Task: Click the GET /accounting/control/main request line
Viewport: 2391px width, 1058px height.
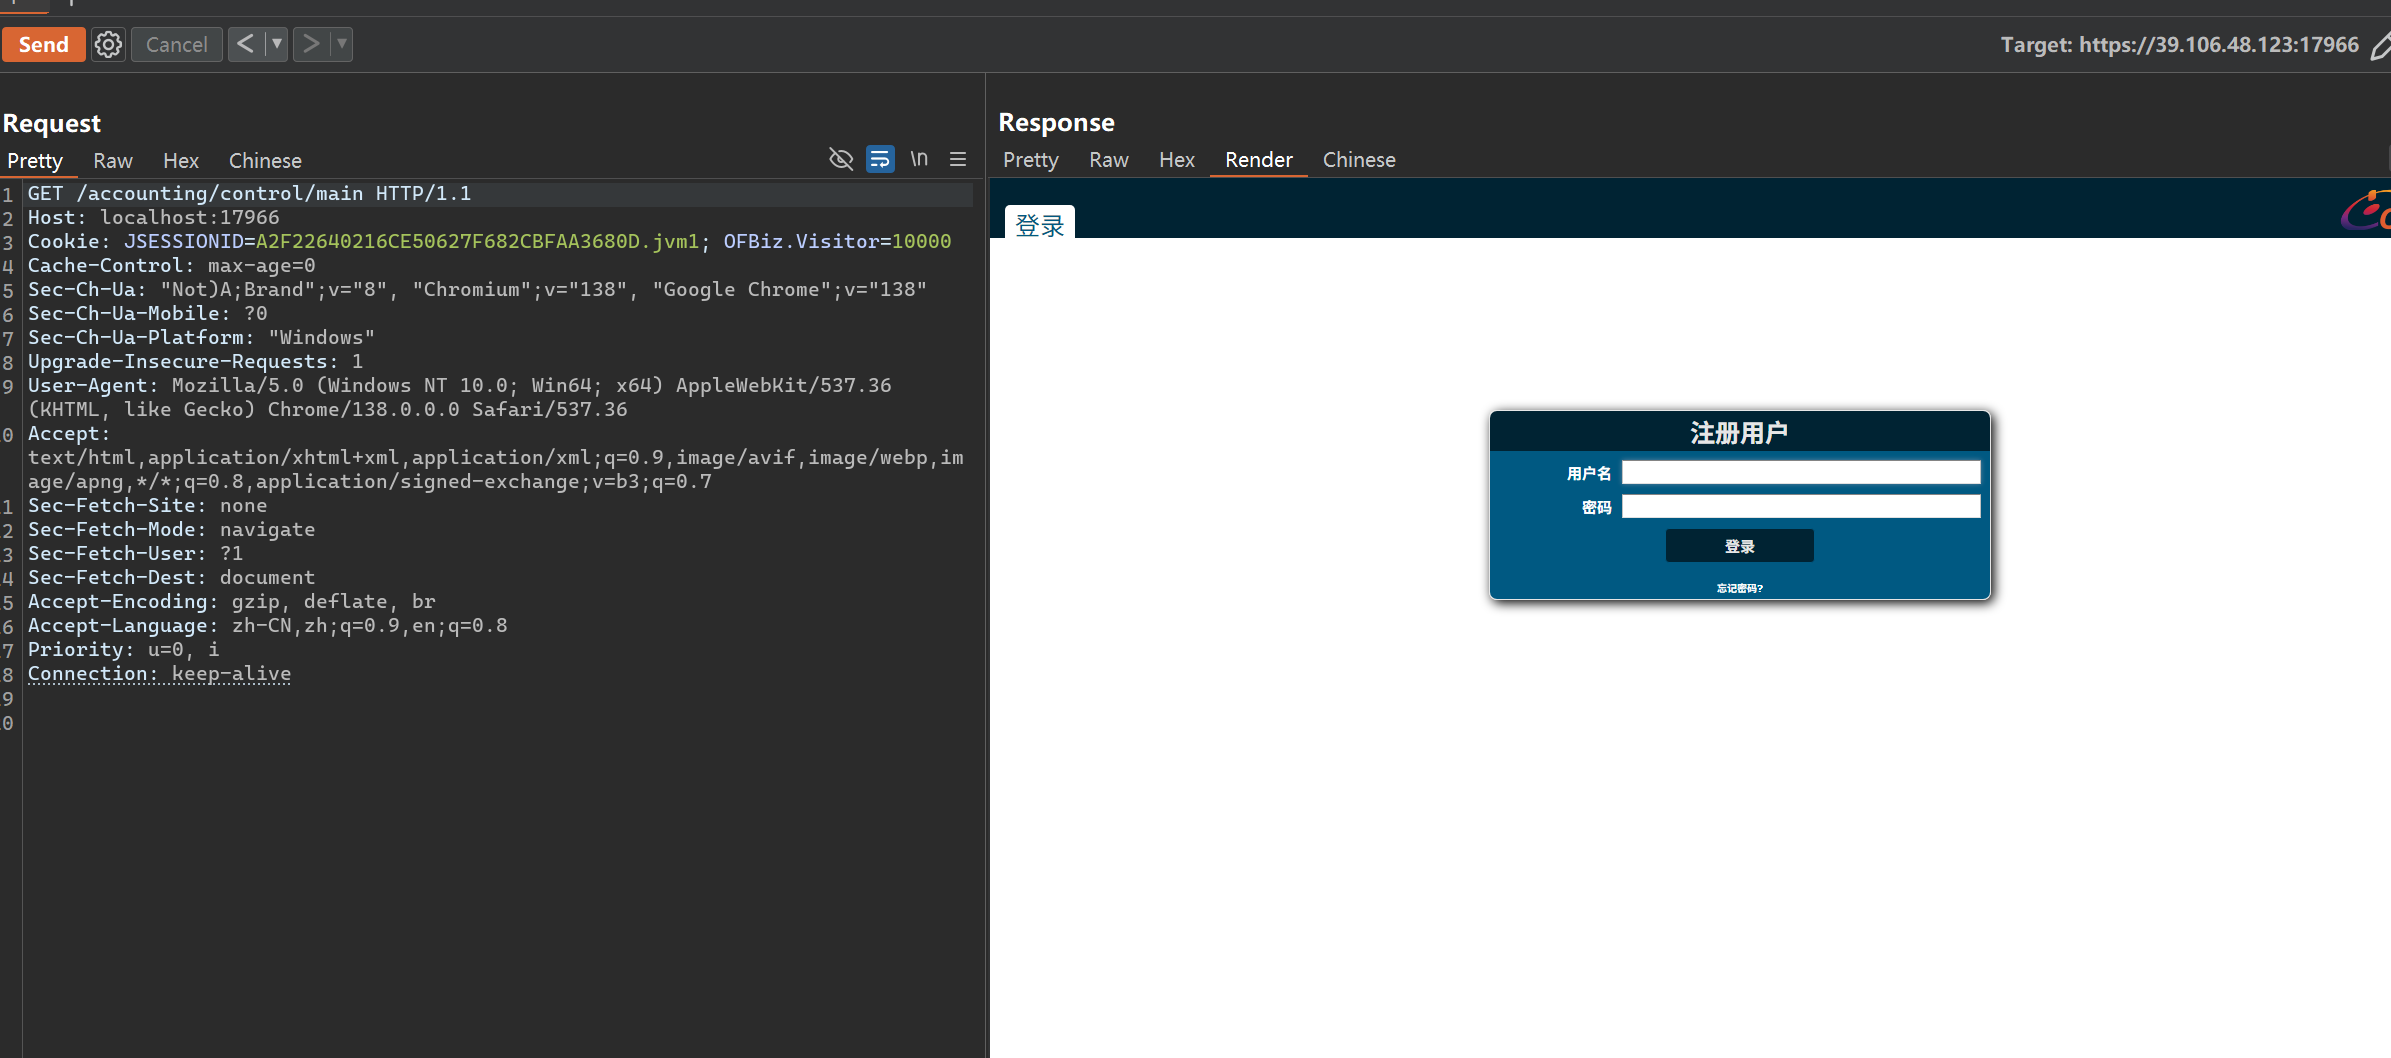Action: (x=249, y=193)
